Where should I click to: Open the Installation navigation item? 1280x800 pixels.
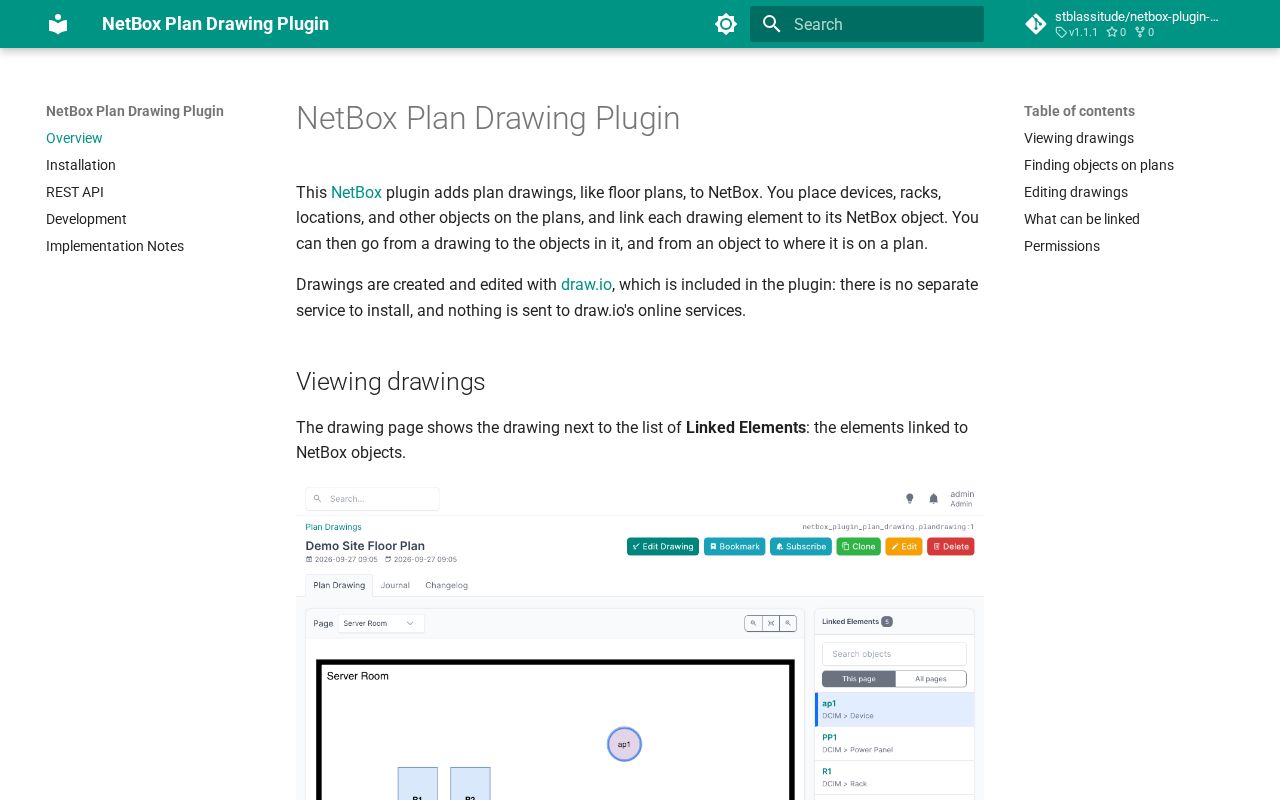tap(81, 165)
